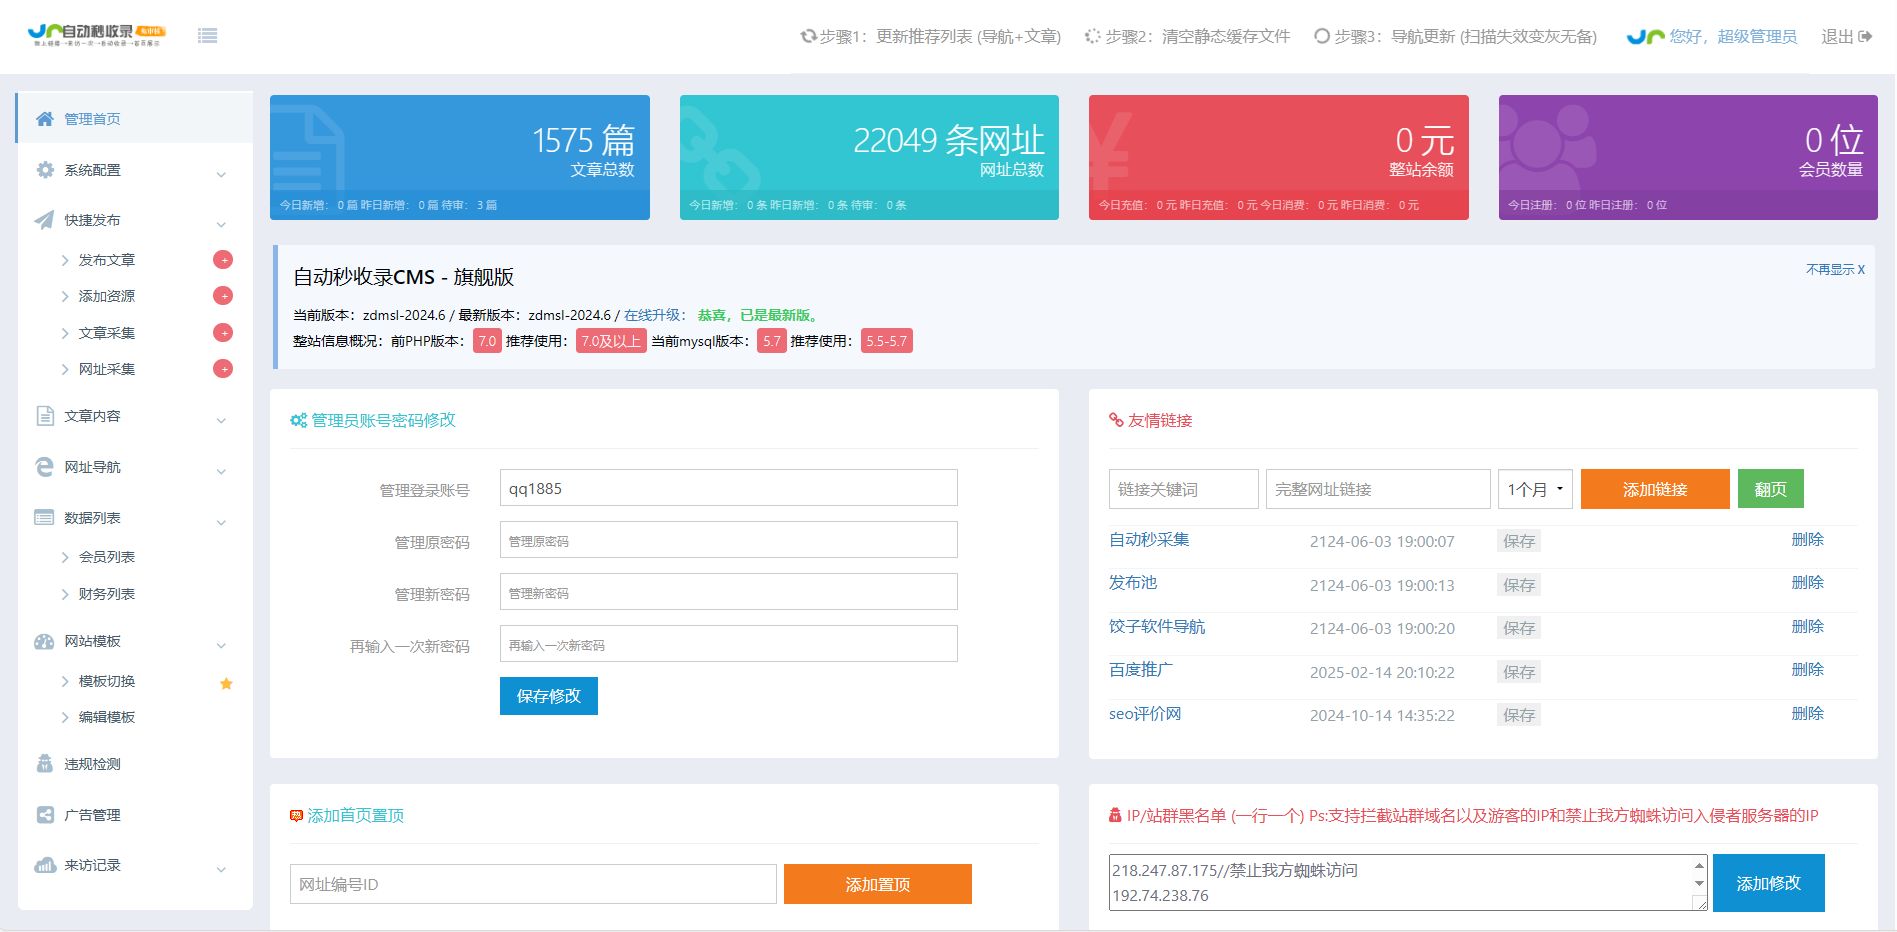Click the share icon for 广告管理
Screen dimensions: 1897x932
tap(45, 815)
